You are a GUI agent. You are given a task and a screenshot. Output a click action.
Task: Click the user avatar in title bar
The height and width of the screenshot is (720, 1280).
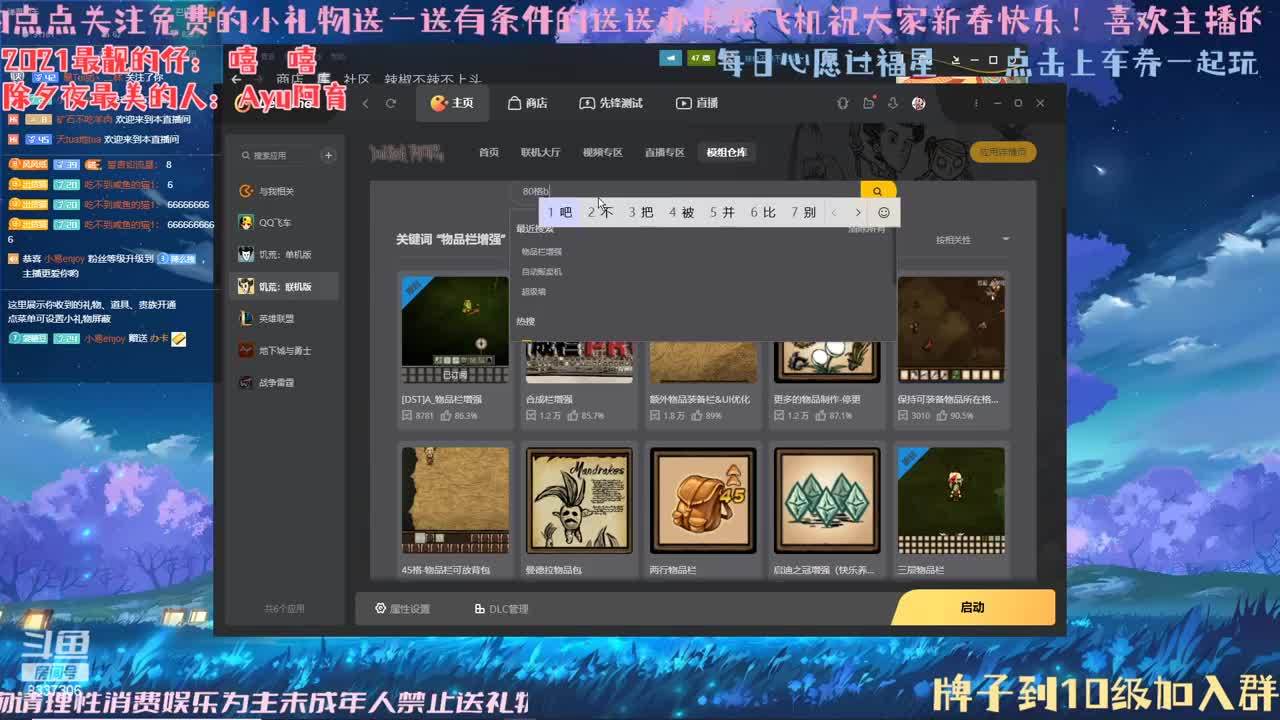[x=919, y=103]
